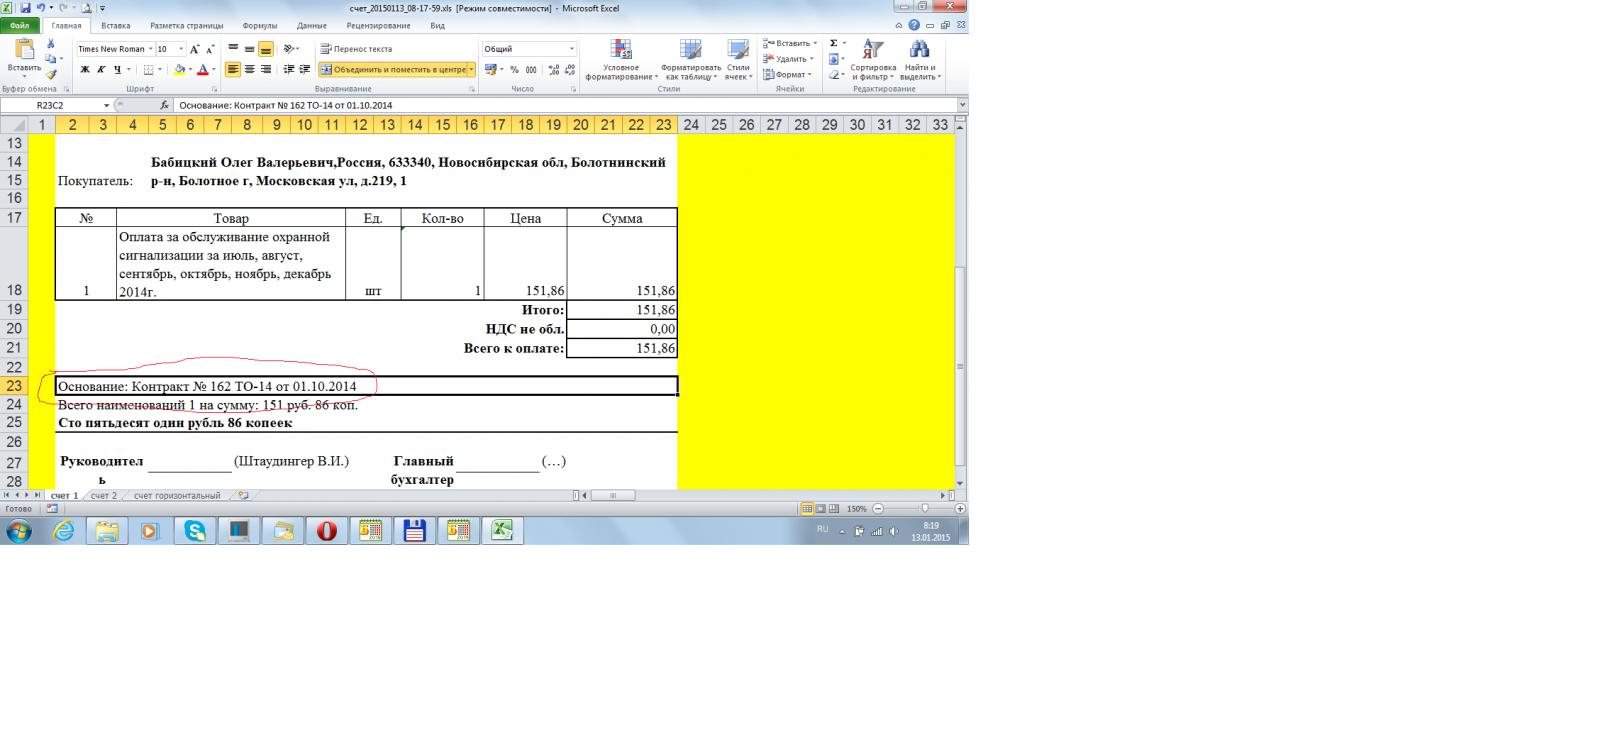Click the yellow fill color swatch
This screenshot has height=735, width=1600.
pyautogui.click(x=179, y=70)
